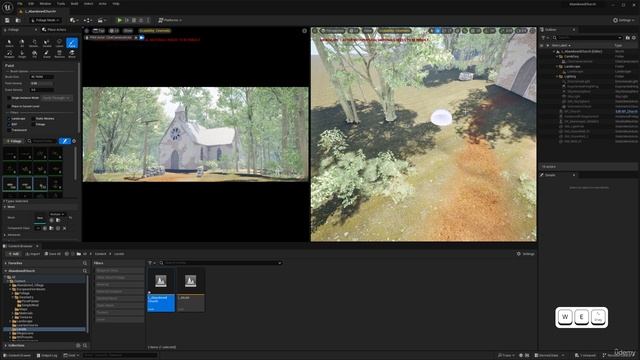This screenshot has width=640, height=360.
Task: Click Save All in content browser
Action: 53,254
